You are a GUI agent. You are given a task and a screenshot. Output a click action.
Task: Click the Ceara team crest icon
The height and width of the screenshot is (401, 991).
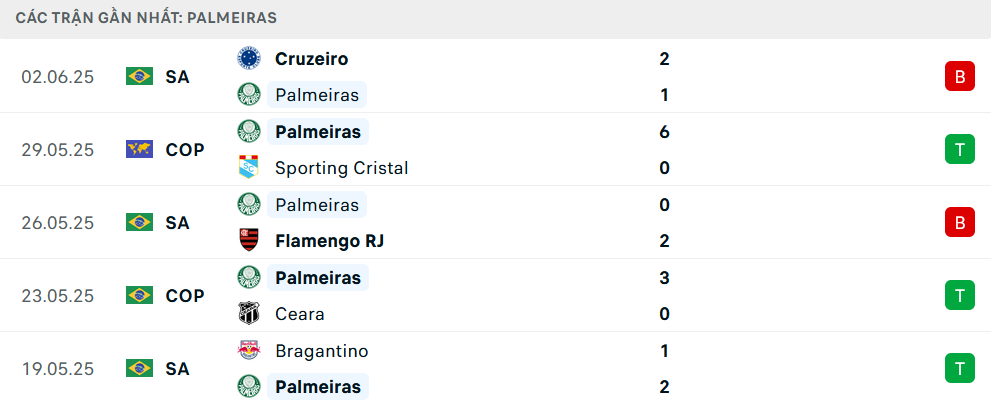click(x=248, y=314)
